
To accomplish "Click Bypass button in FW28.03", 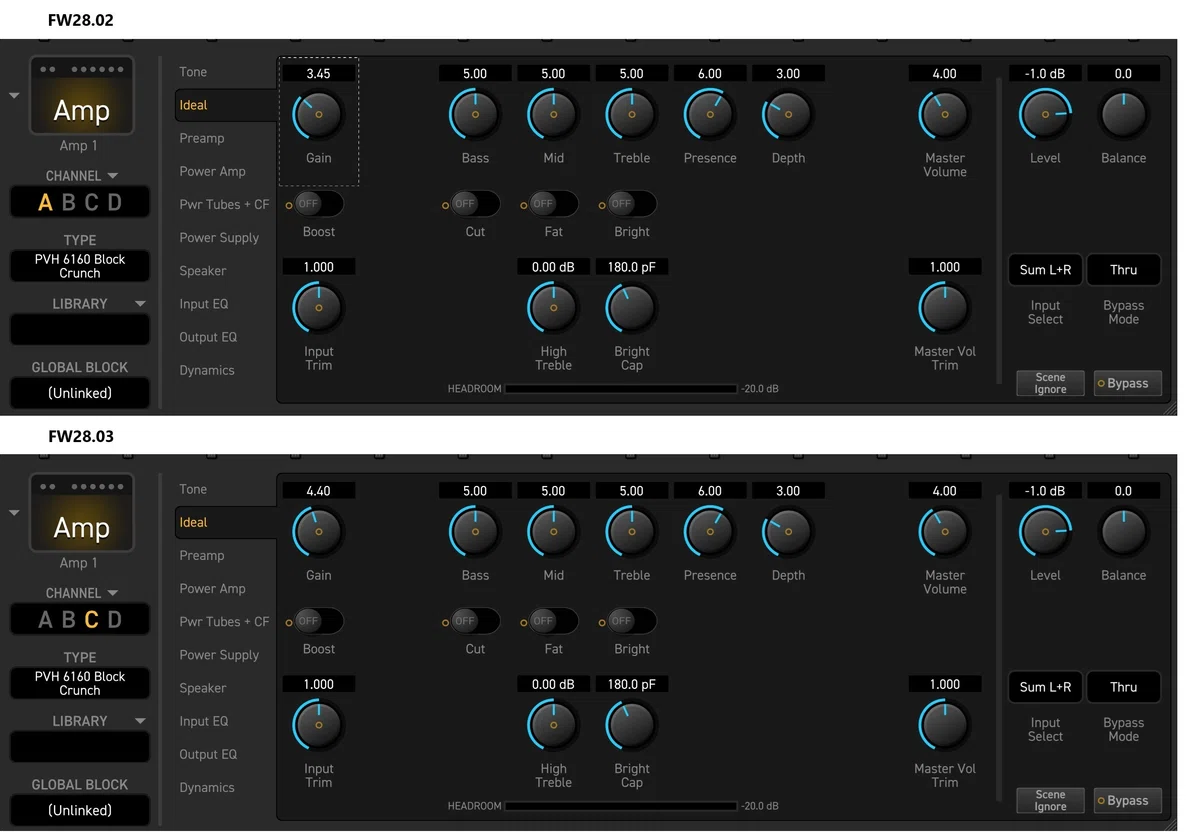I will click(1127, 800).
